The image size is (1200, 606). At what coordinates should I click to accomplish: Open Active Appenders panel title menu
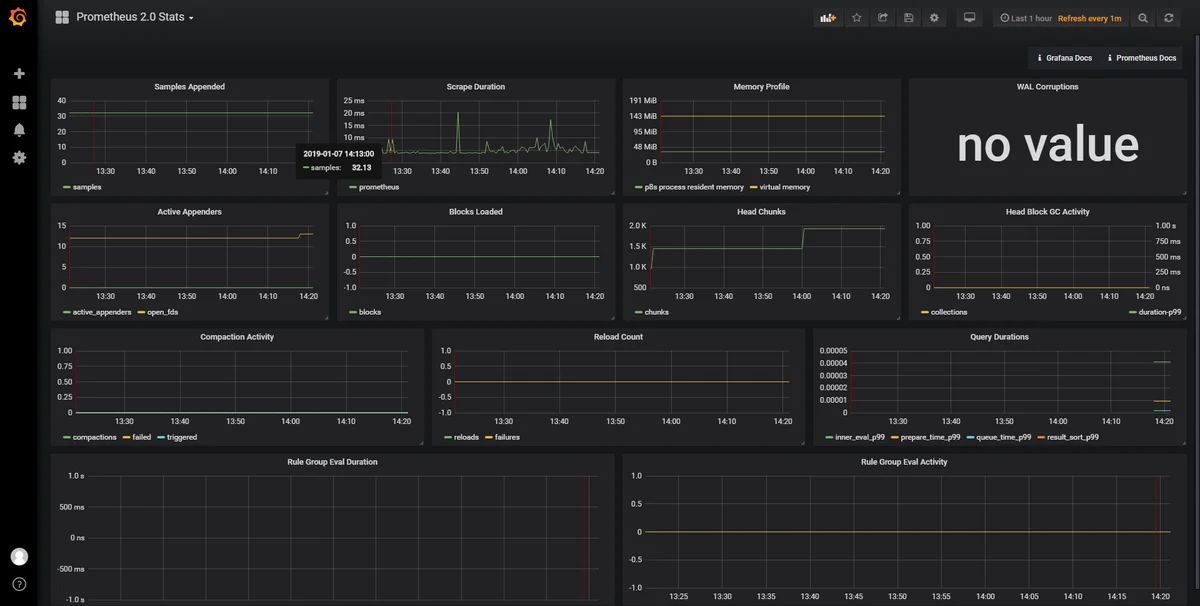click(x=189, y=212)
